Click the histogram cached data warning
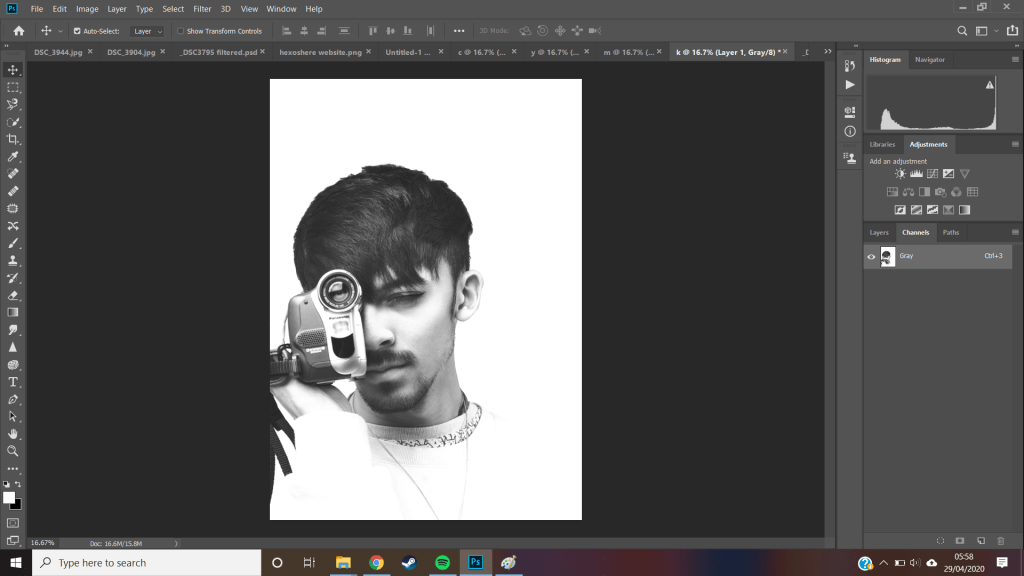The image size is (1024, 576). point(990,86)
